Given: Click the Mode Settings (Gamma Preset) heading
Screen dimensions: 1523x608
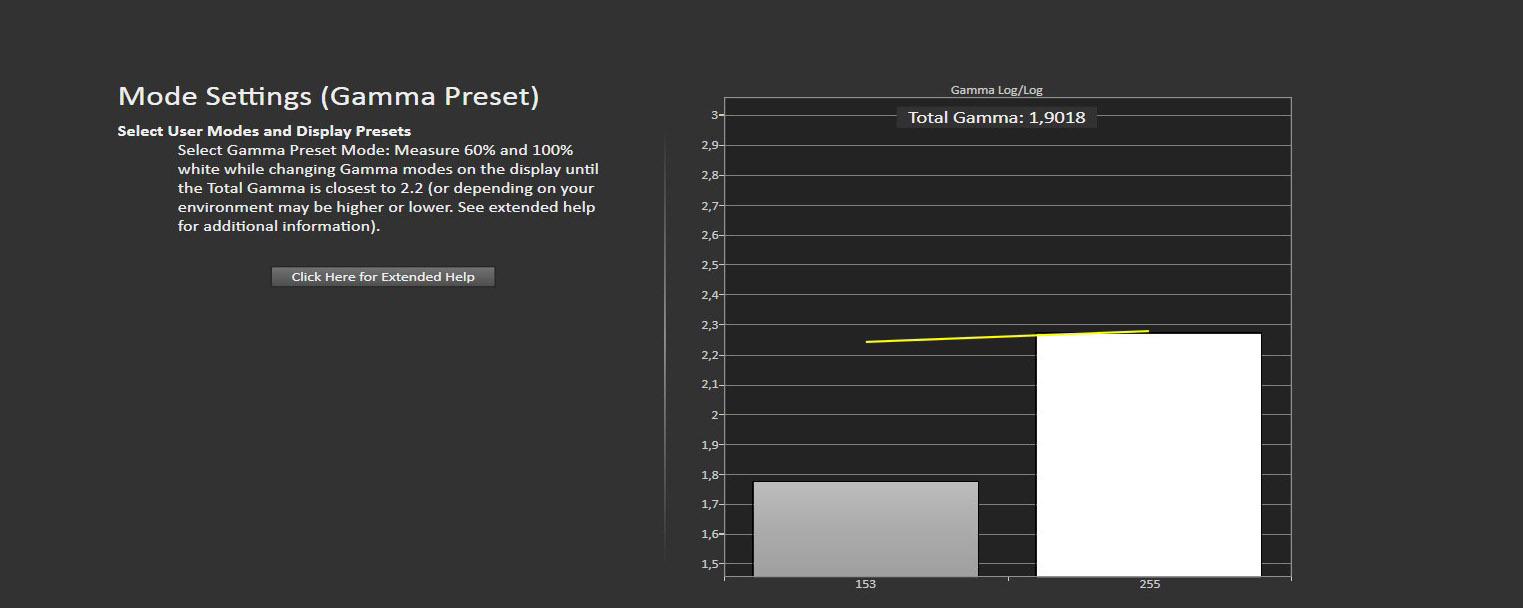Looking at the screenshot, I should tap(328, 97).
